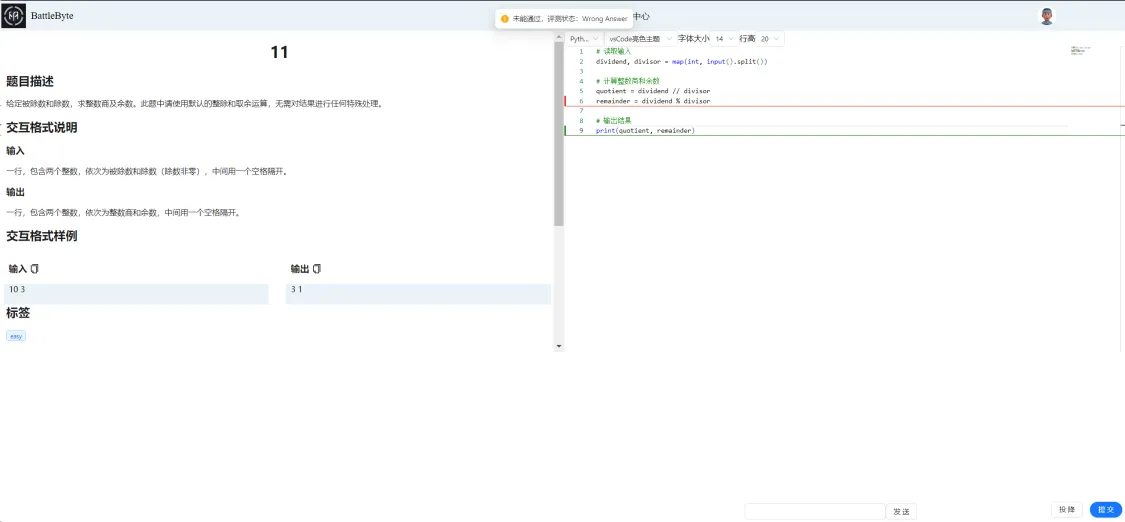Copy the sample input with the copy icon
Screen dimensions: 1125x522
tap(35, 269)
